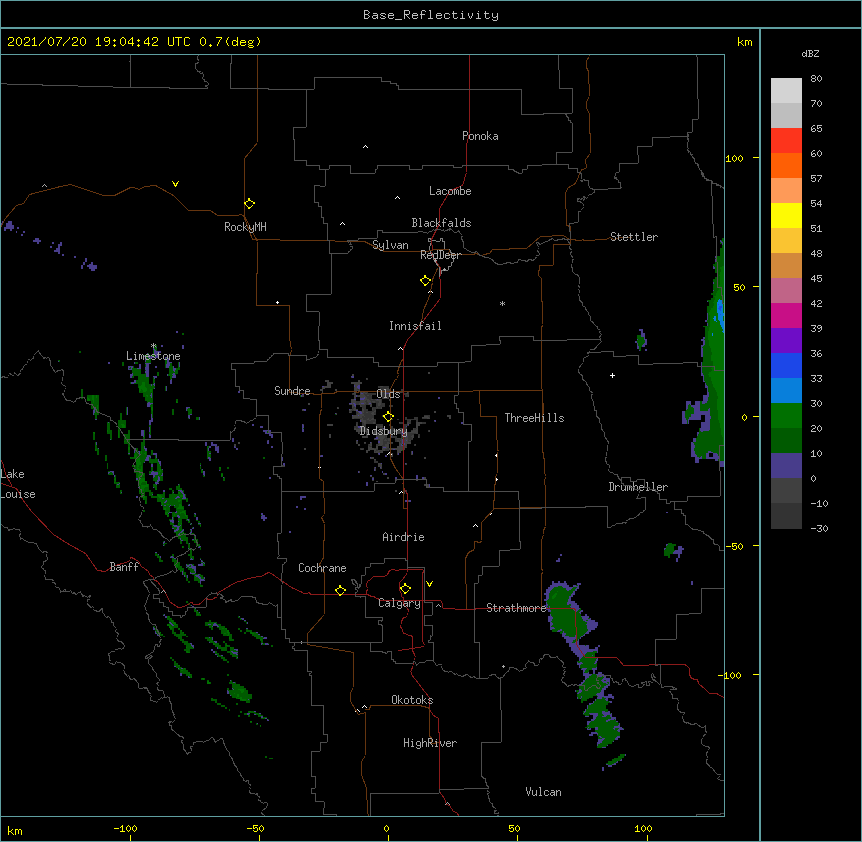This screenshot has height=842, width=862.
Task: Click the yellow v marker northeast of Calgary
Action: (429, 584)
